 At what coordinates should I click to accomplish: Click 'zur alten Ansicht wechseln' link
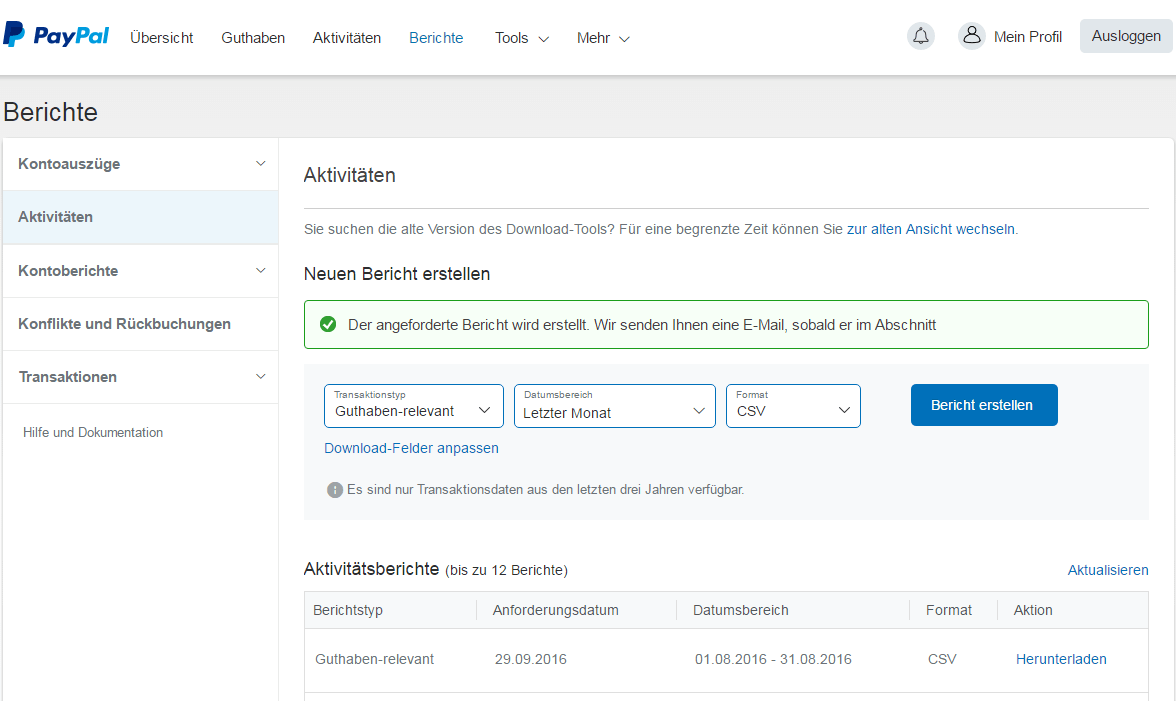[x=931, y=229]
